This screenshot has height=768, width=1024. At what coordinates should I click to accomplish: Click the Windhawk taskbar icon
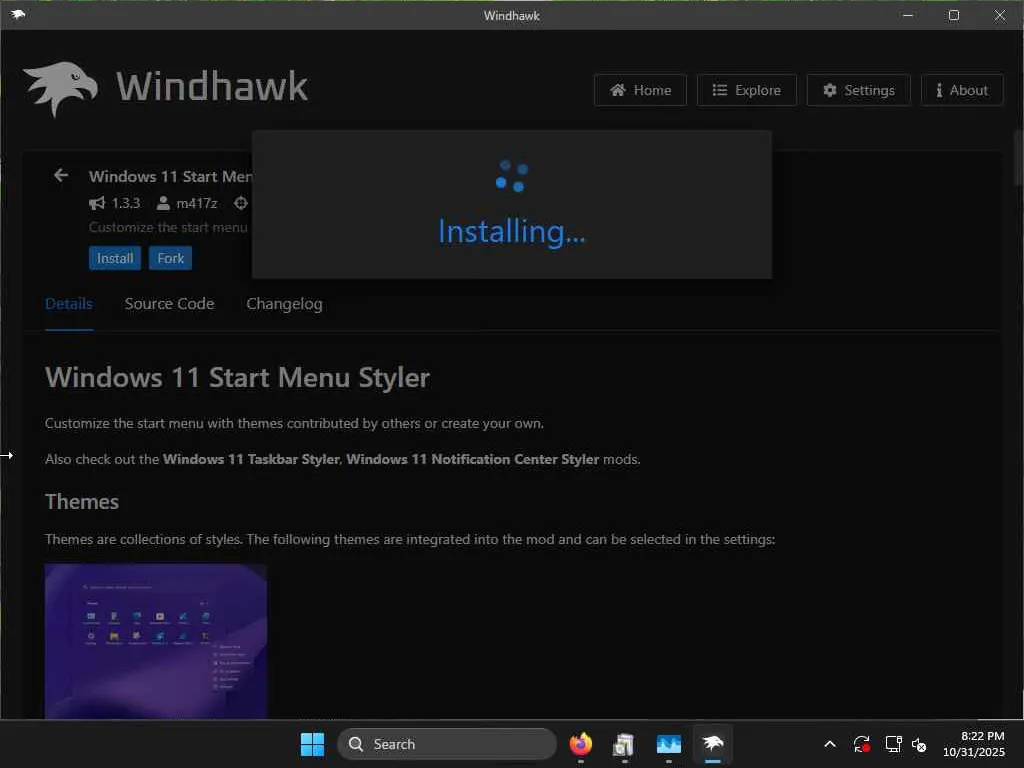click(712, 744)
